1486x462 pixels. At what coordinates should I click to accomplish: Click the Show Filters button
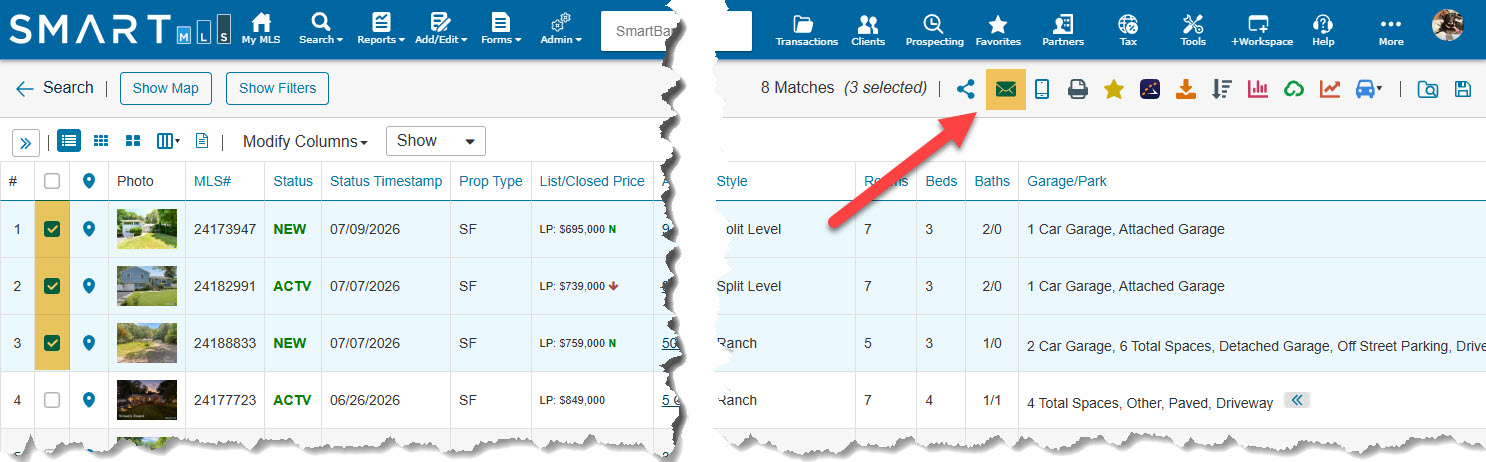[x=277, y=88]
